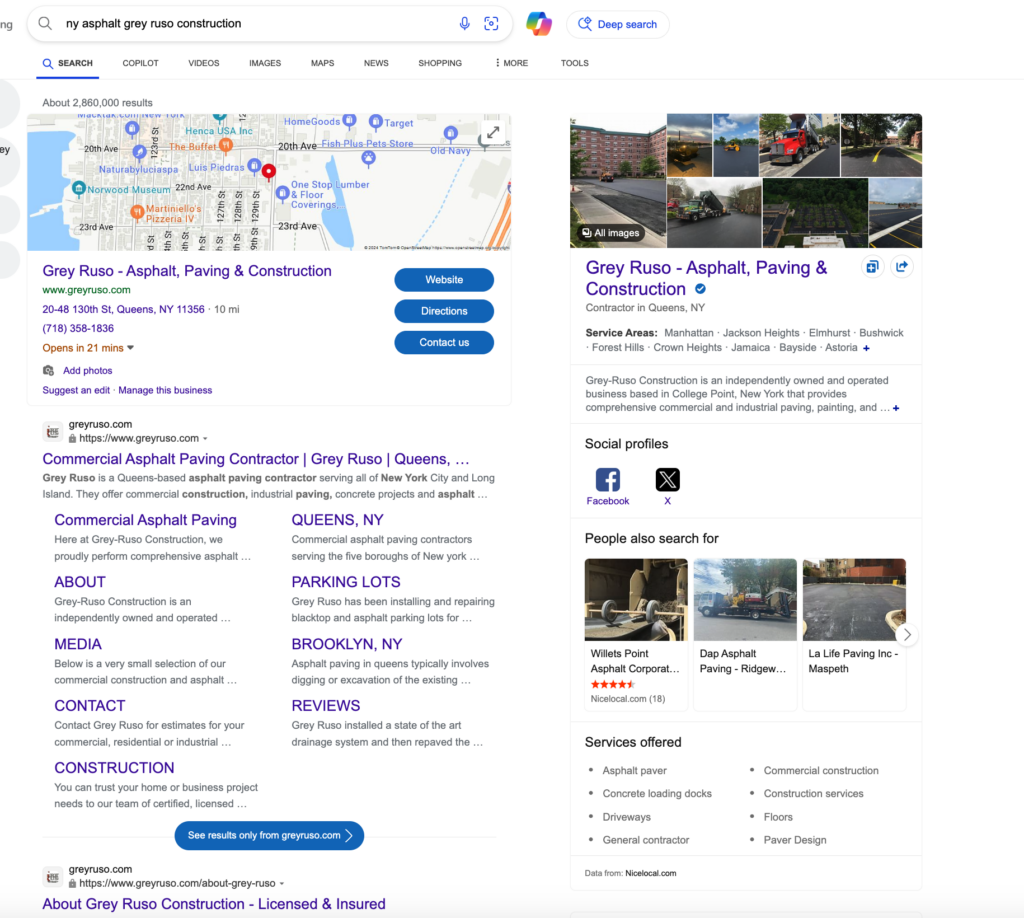Expand opening hours next to "Opens in 21 mins"
This screenshot has height=918, width=1024.
pyautogui.click(x=130, y=348)
